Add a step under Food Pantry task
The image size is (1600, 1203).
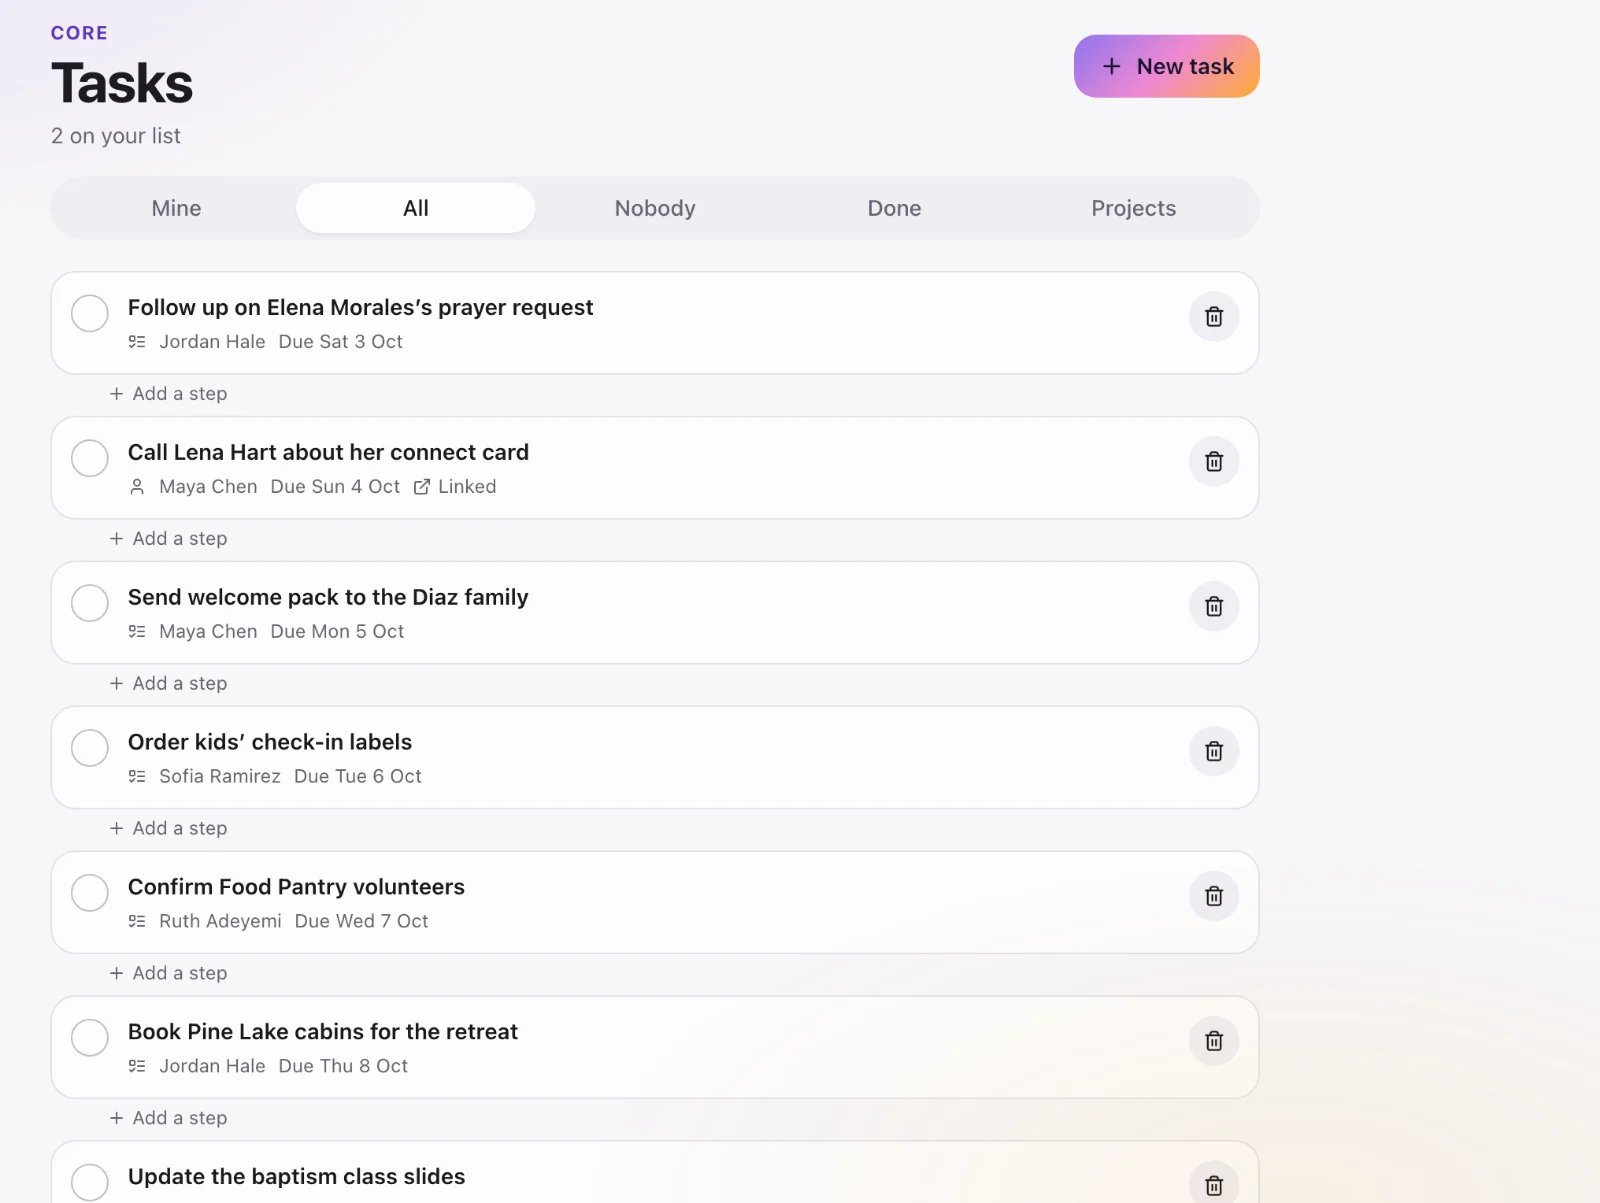coord(168,974)
